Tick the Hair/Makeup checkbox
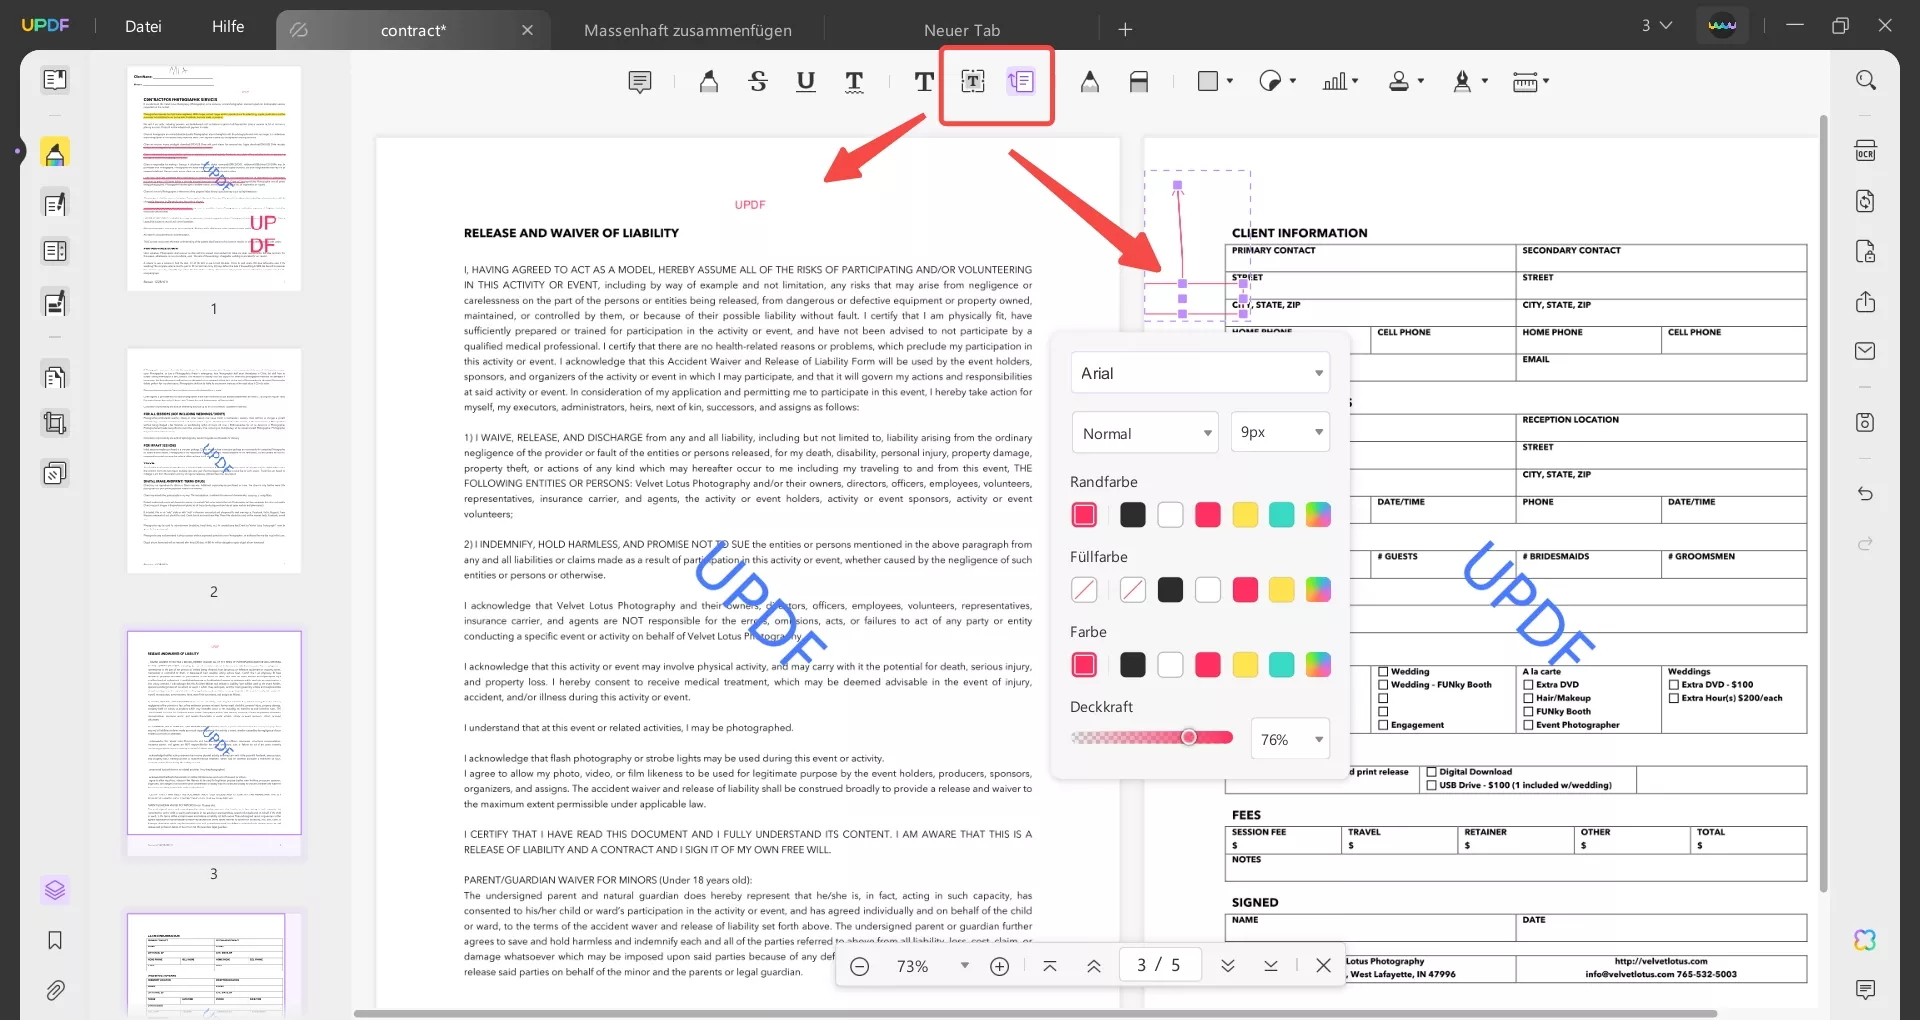Viewport: 1920px width, 1020px height. coord(1529,698)
